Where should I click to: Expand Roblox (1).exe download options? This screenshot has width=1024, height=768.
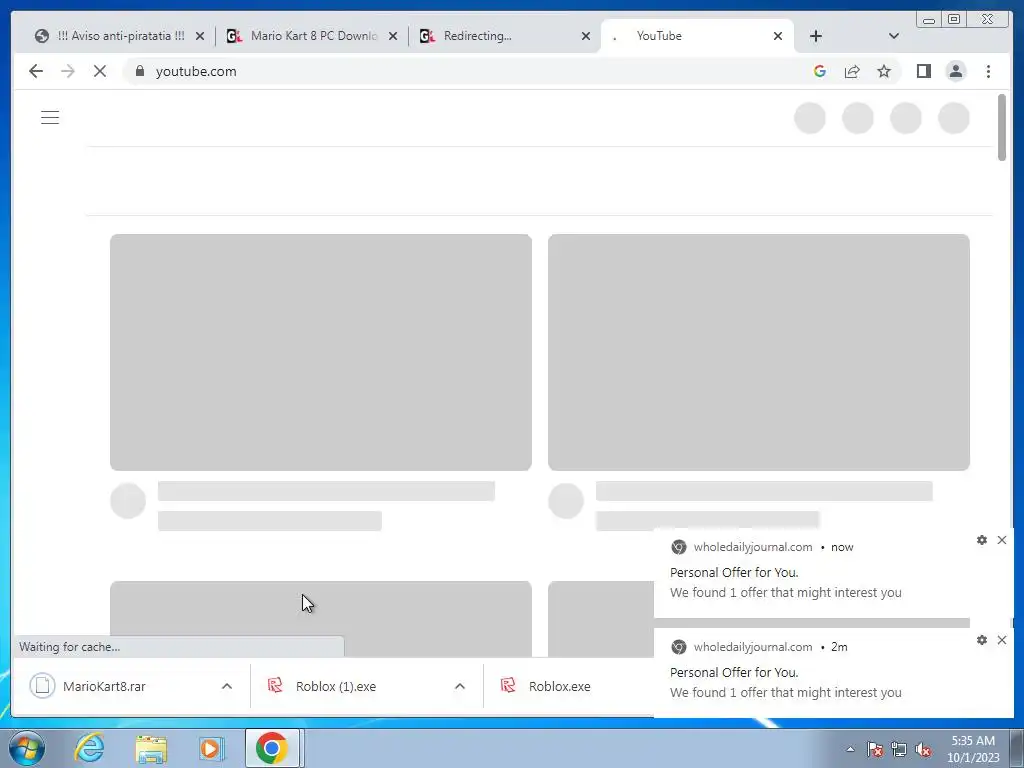click(x=460, y=686)
